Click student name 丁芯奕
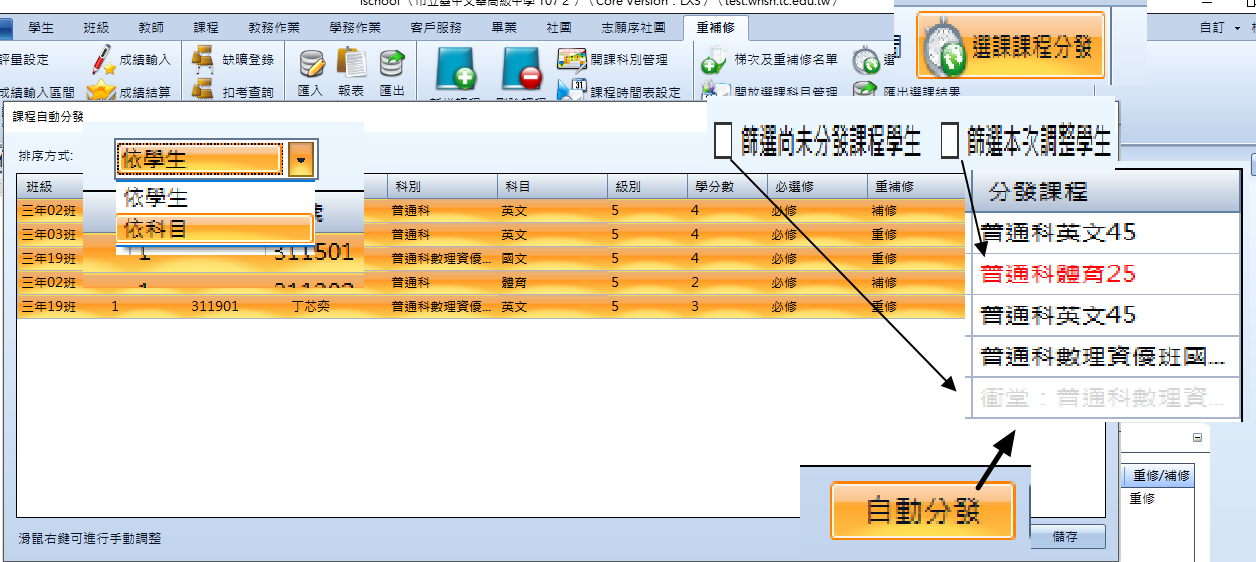The height and width of the screenshot is (562, 1256). tap(310, 306)
